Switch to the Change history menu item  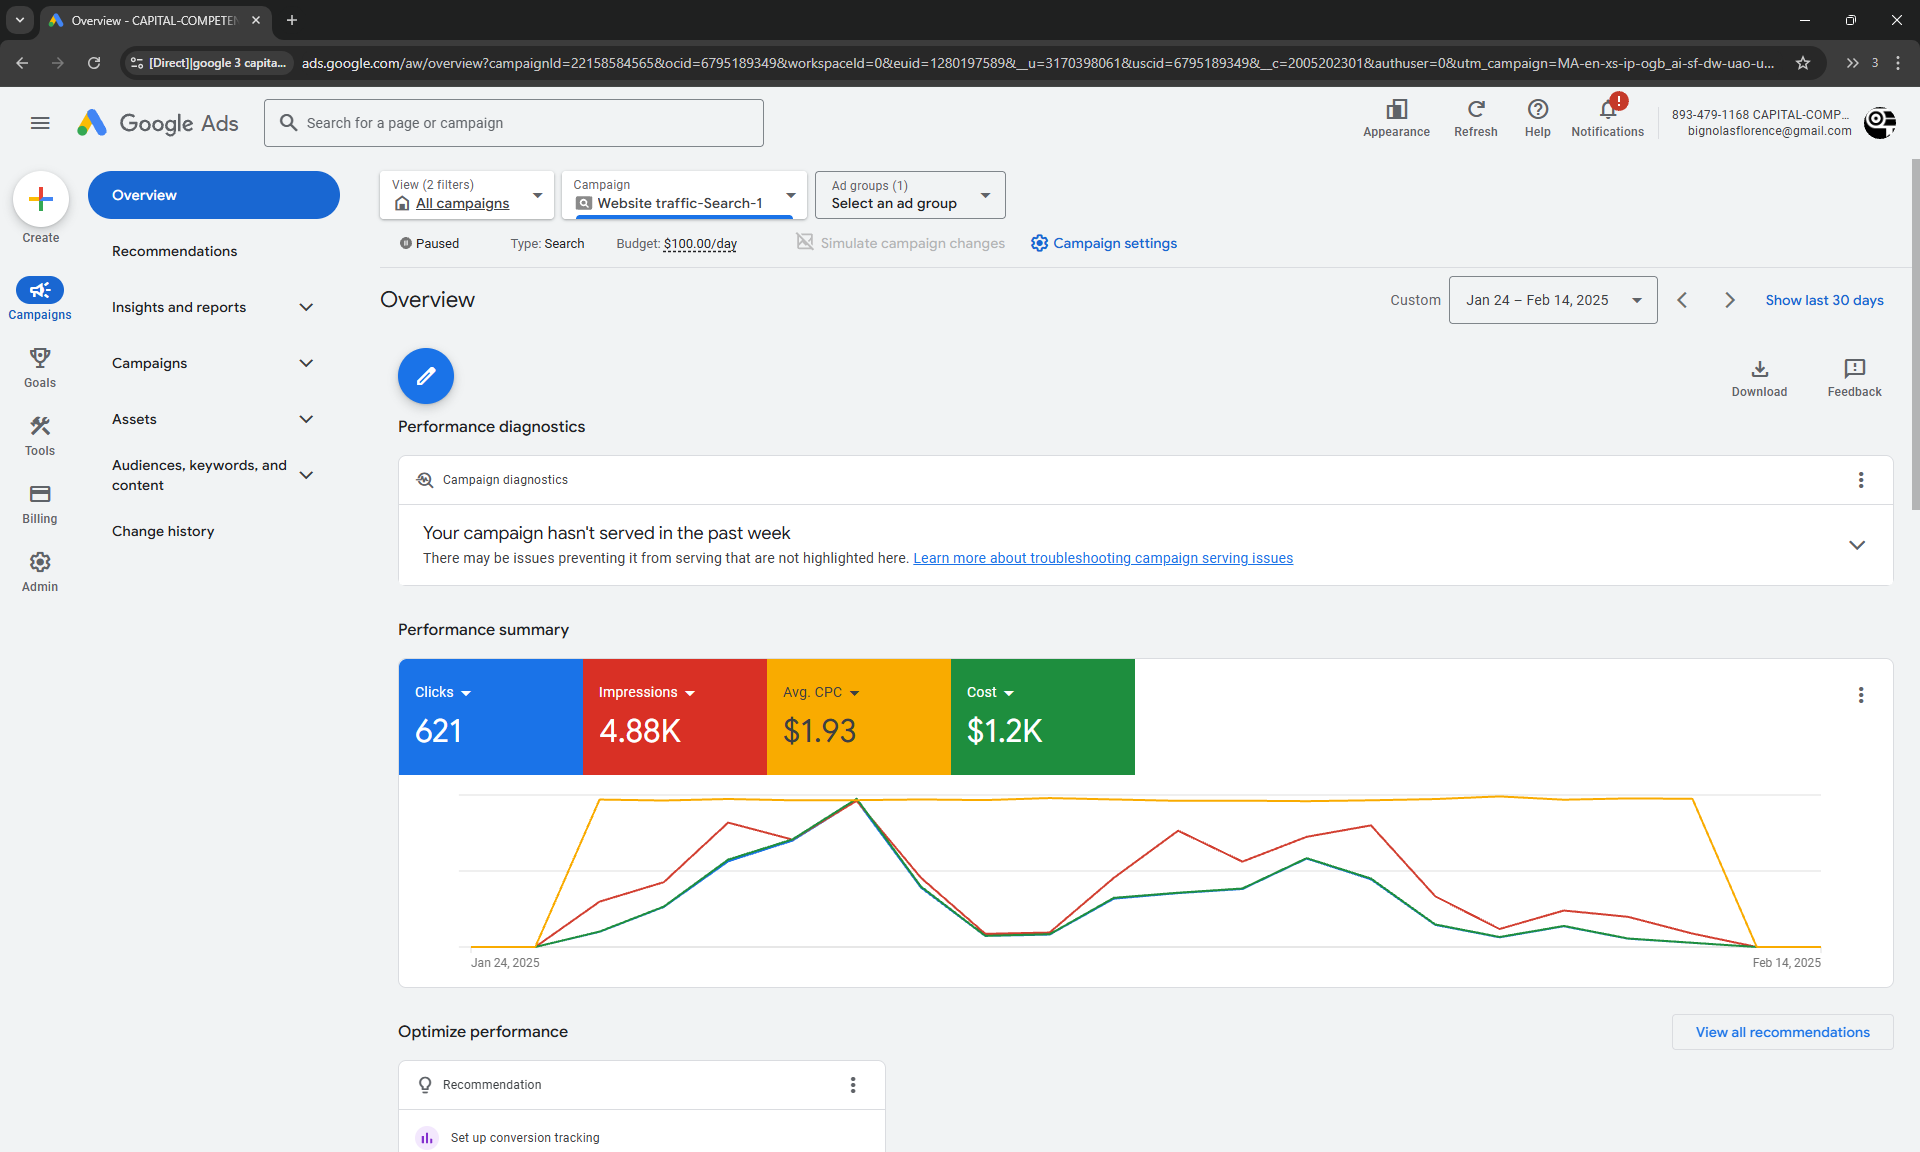(163, 531)
